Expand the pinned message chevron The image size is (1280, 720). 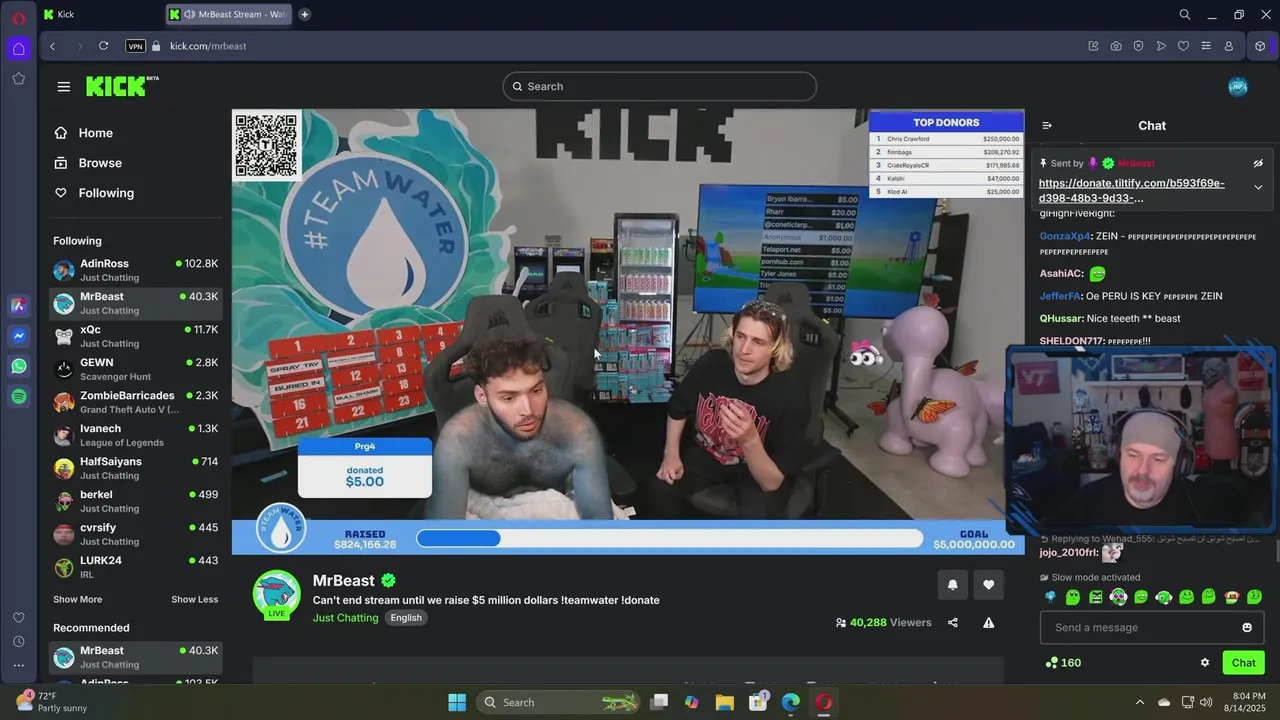pos(1258,187)
